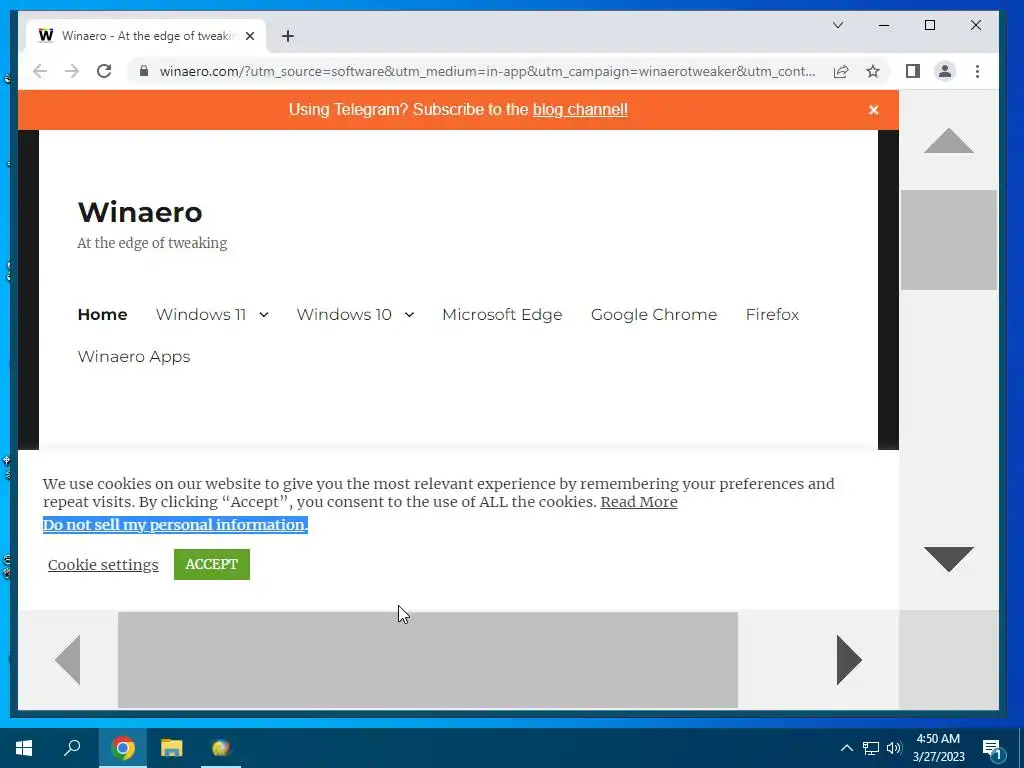Click the horizontal scrollbar left arrow

click(x=68, y=660)
